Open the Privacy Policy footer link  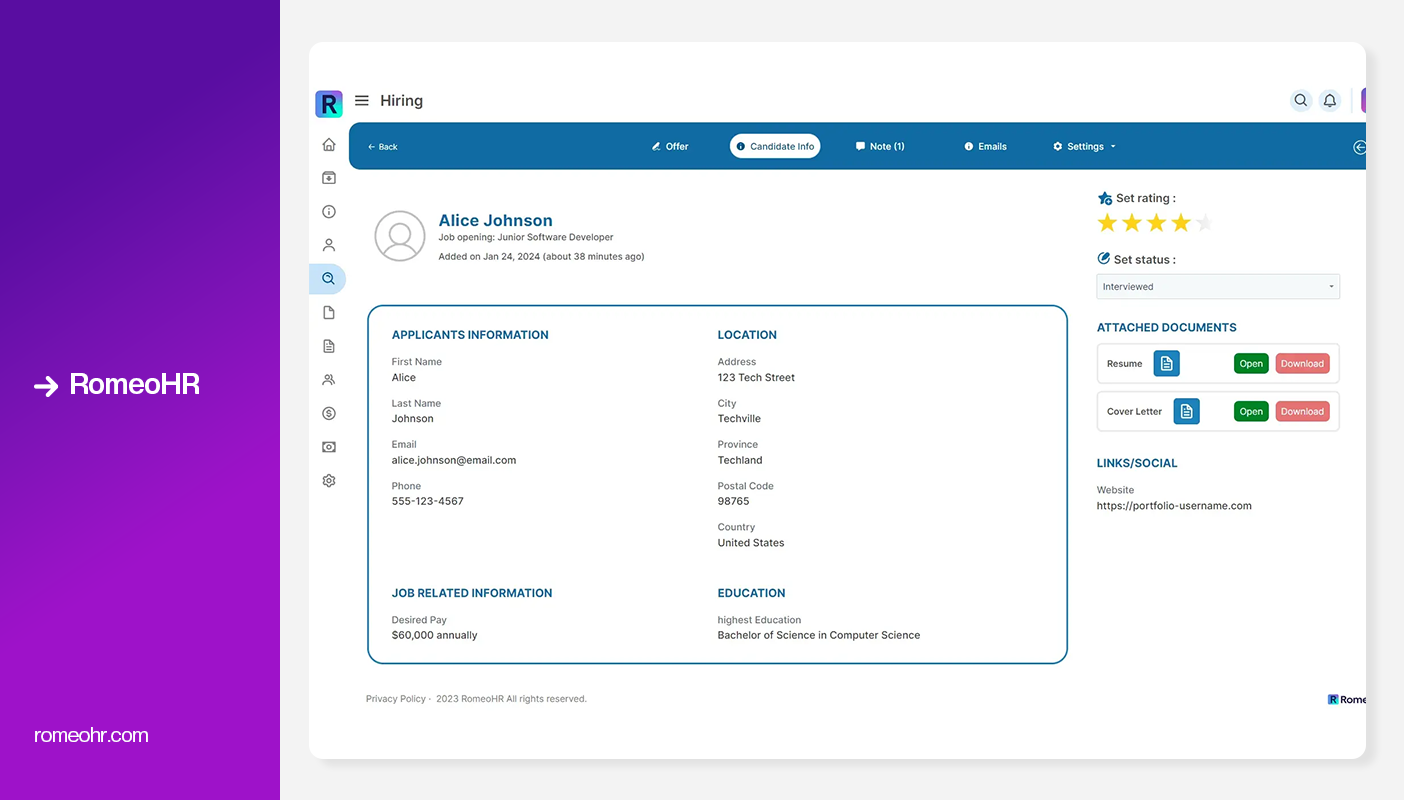[x=396, y=699]
